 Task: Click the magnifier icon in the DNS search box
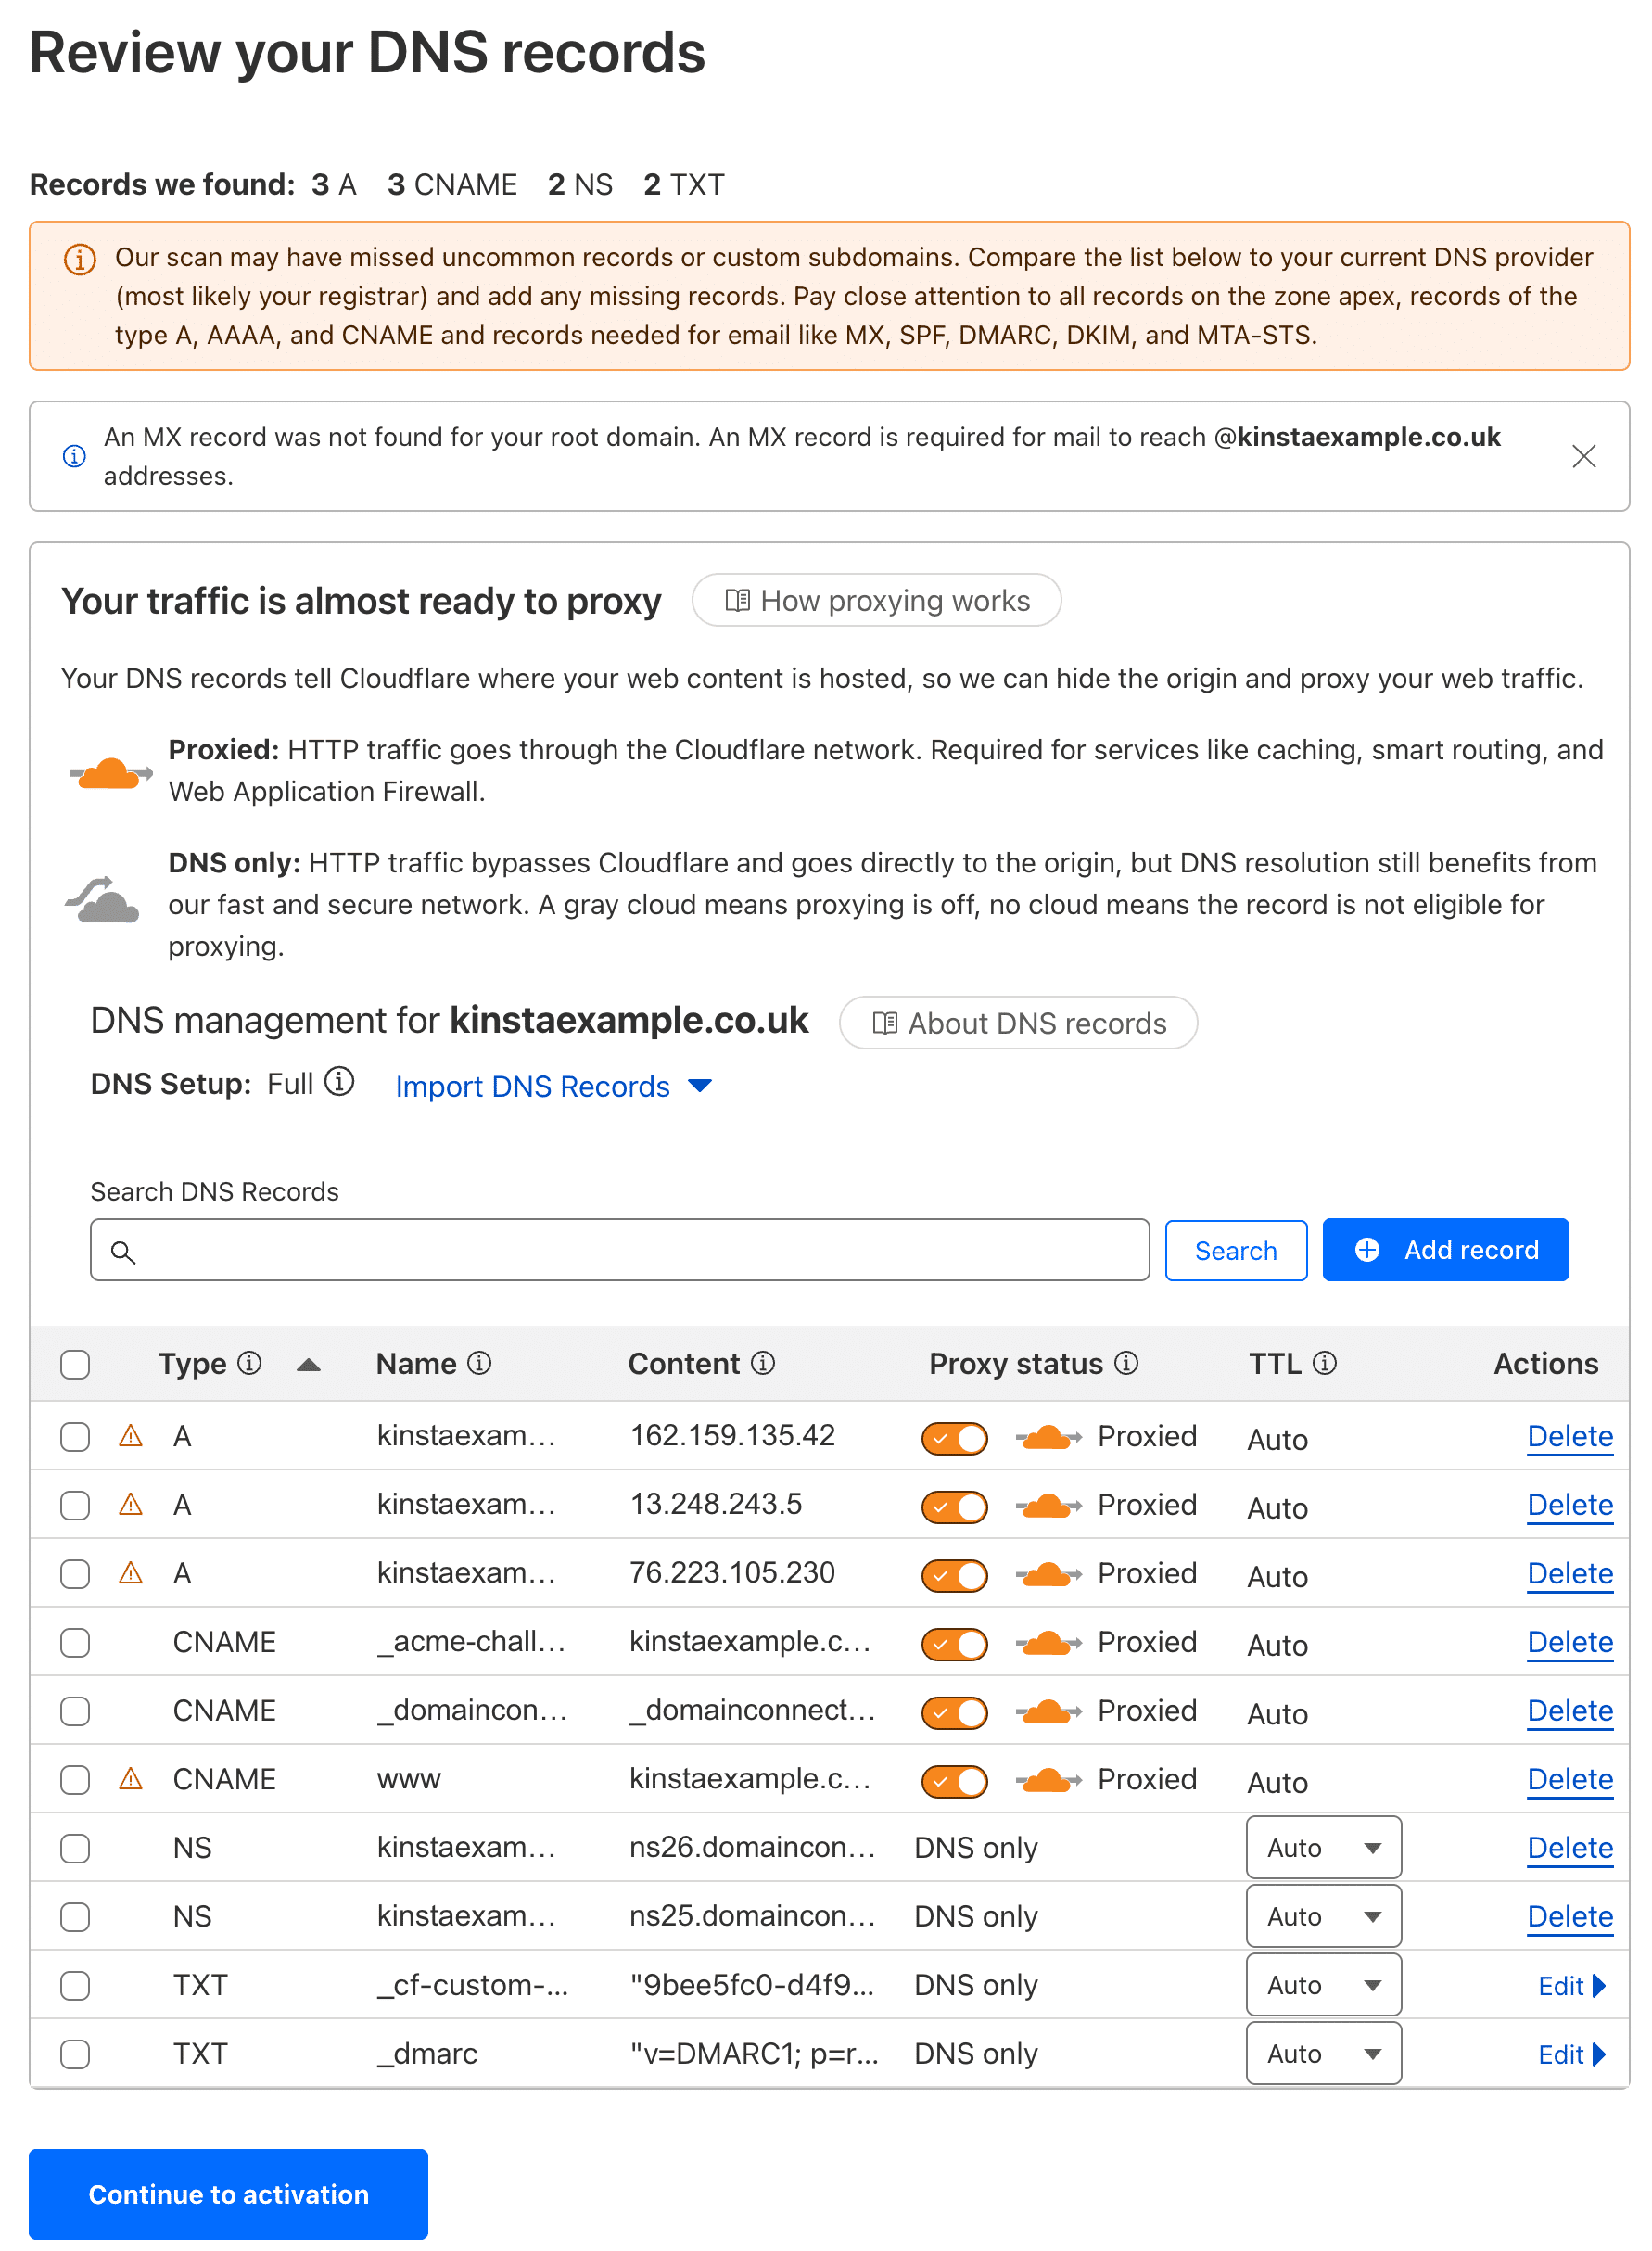pos(124,1251)
